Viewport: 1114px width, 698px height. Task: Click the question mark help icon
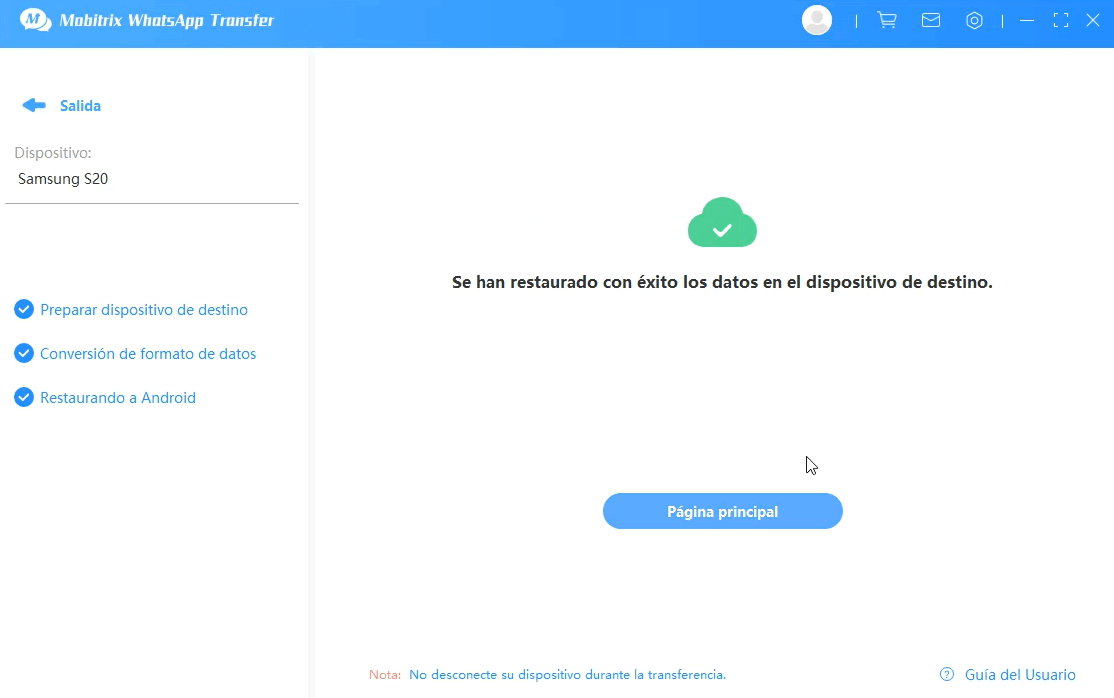[946, 674]
